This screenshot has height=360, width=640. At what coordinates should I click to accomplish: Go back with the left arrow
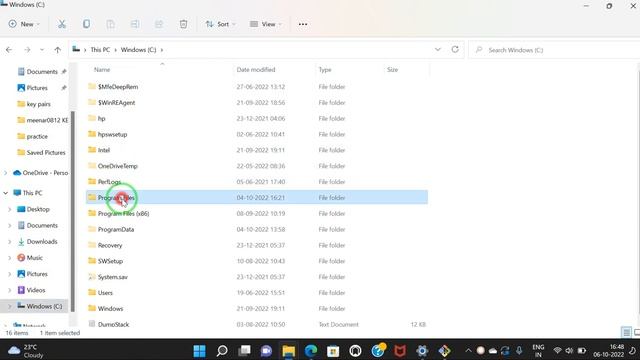coord(9,50)
